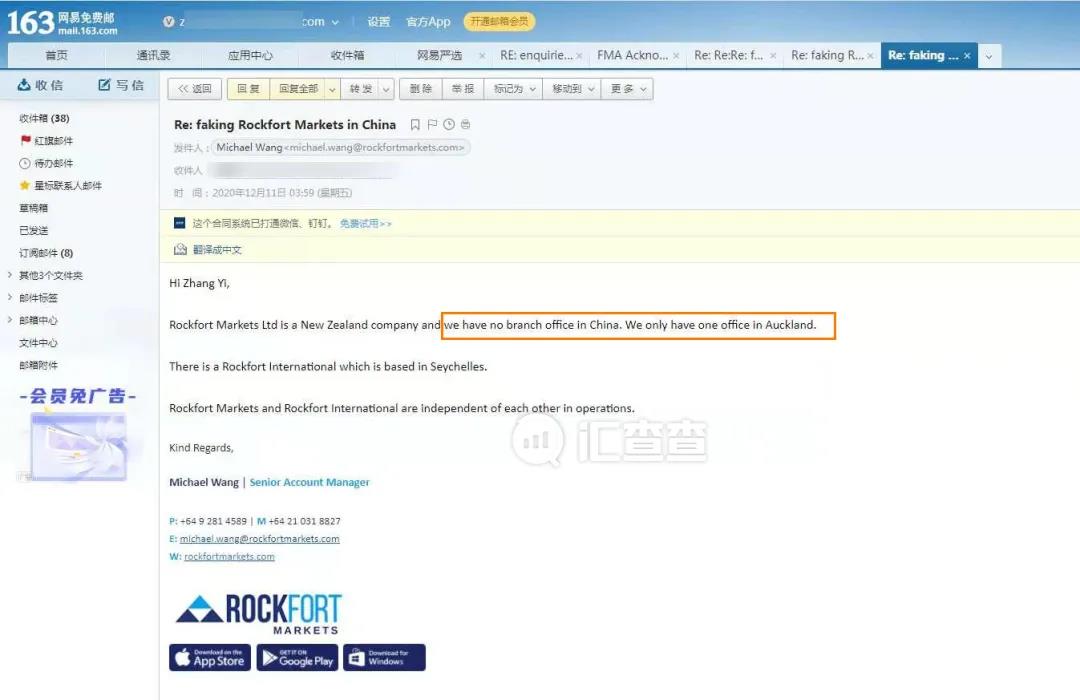Click the sender Michael Wang address chip
This screenshot has height=700, width=1080.
pos(340,147)
